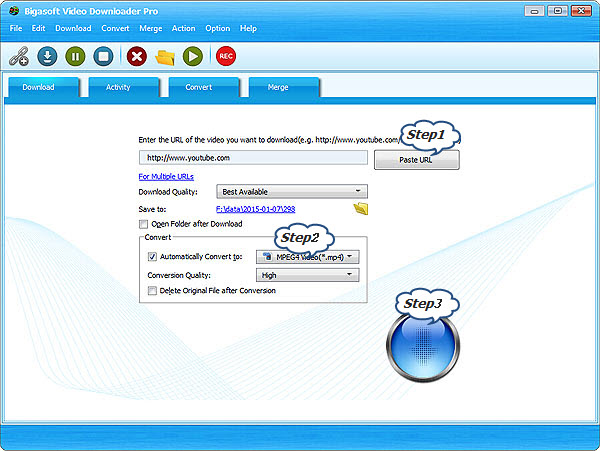
Task: Switch to the Merge tab
Action: (284, 87)
